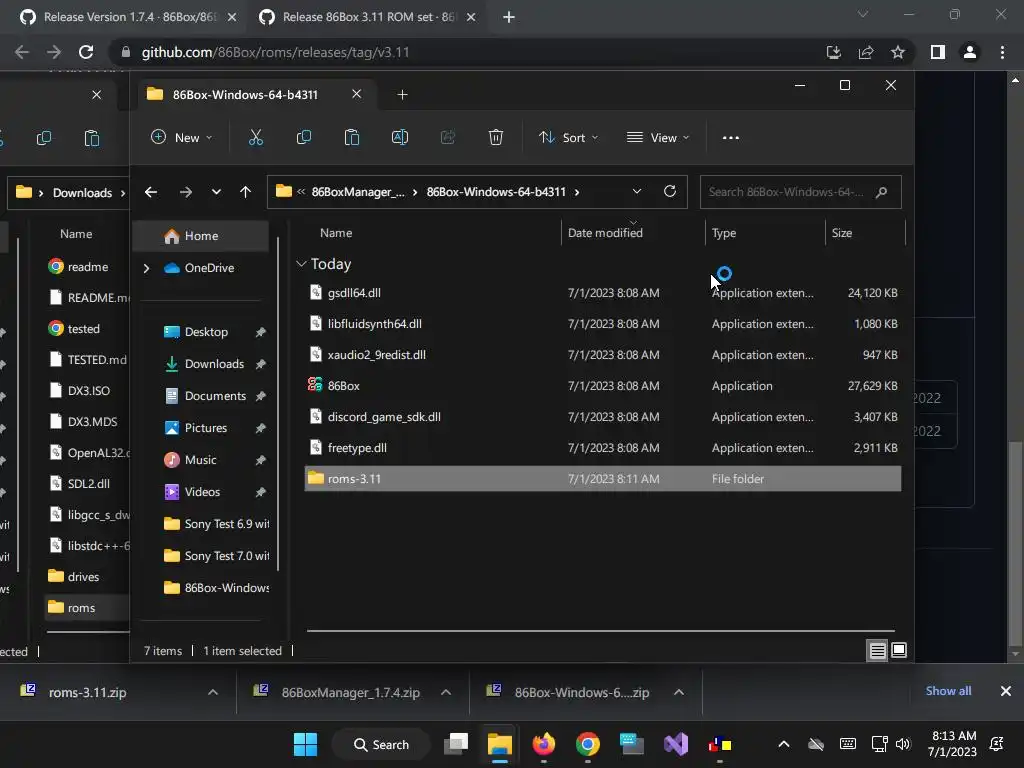Click the search magnifier icon in Explorer
Screen dimensions: 1024x768
click(x=882, y=192)
